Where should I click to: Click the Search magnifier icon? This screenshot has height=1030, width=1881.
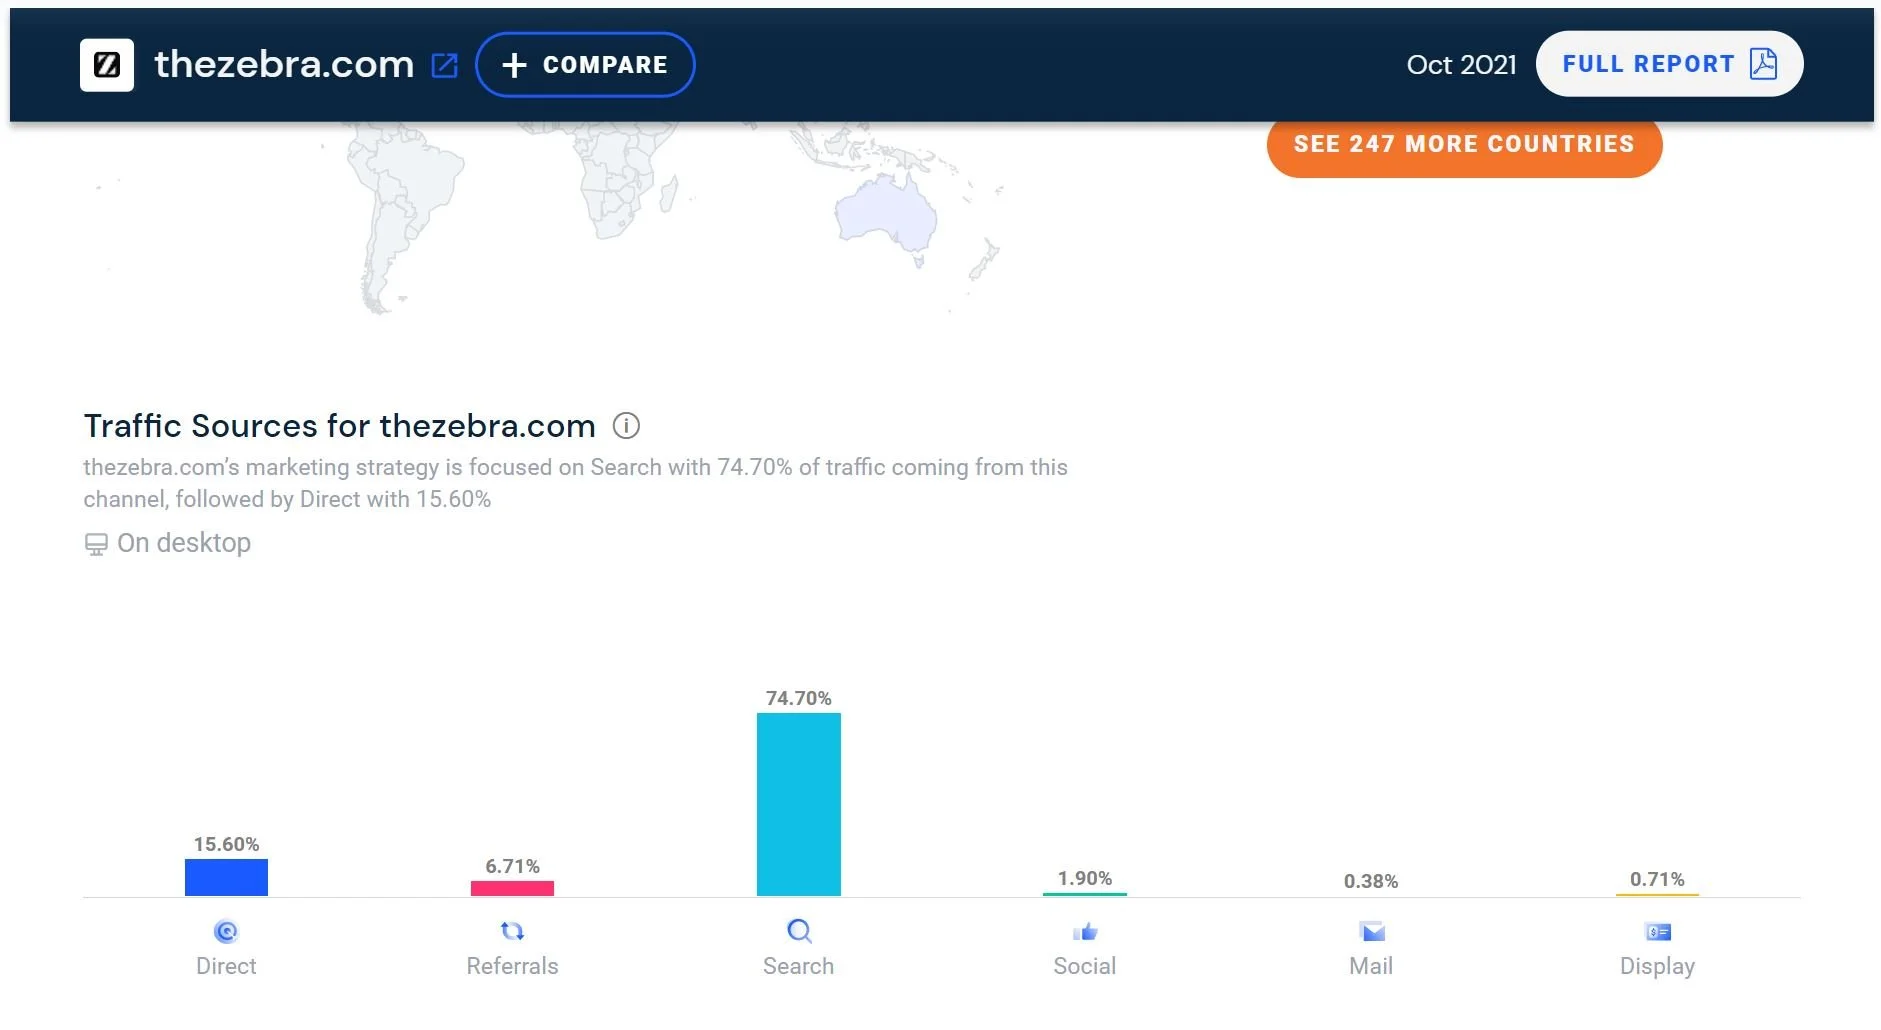click(x=799, y=931)
